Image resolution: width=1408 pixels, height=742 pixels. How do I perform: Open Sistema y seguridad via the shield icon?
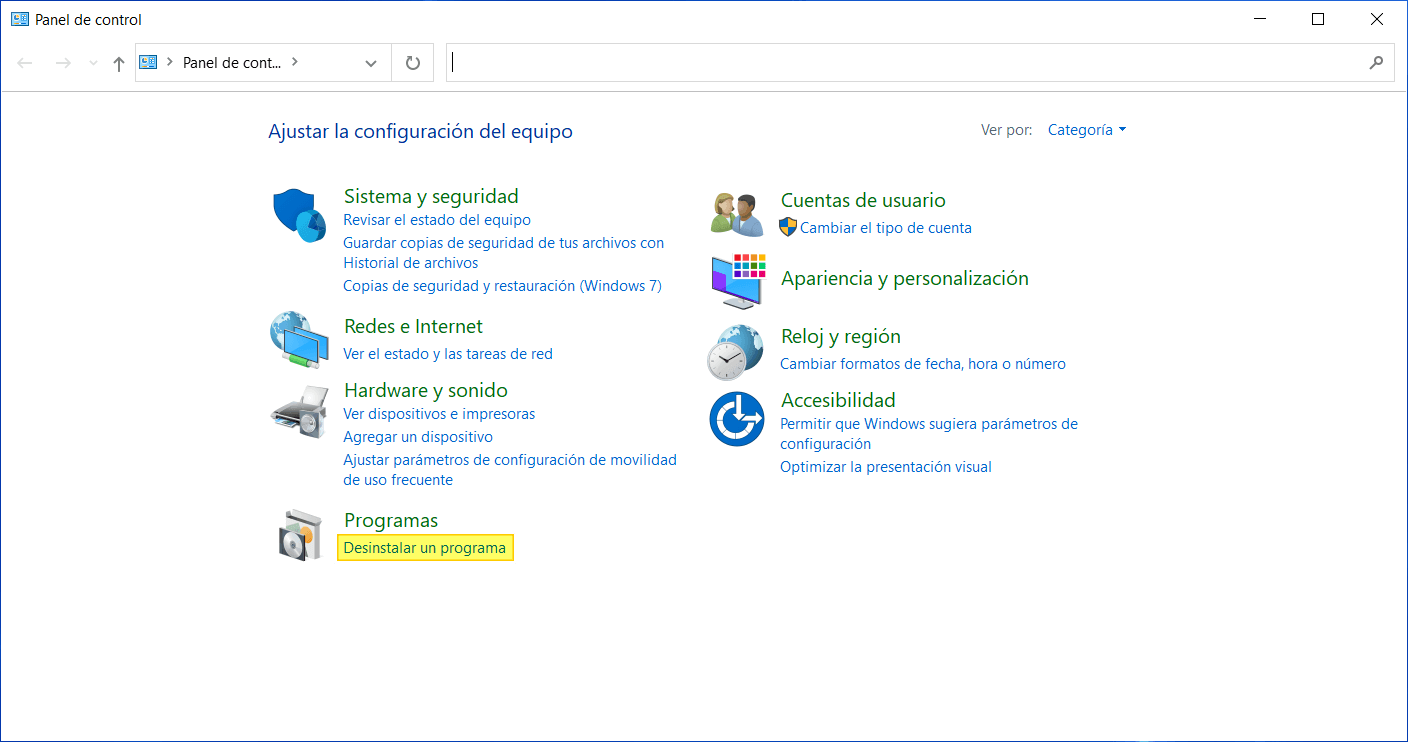coord(298,213)
